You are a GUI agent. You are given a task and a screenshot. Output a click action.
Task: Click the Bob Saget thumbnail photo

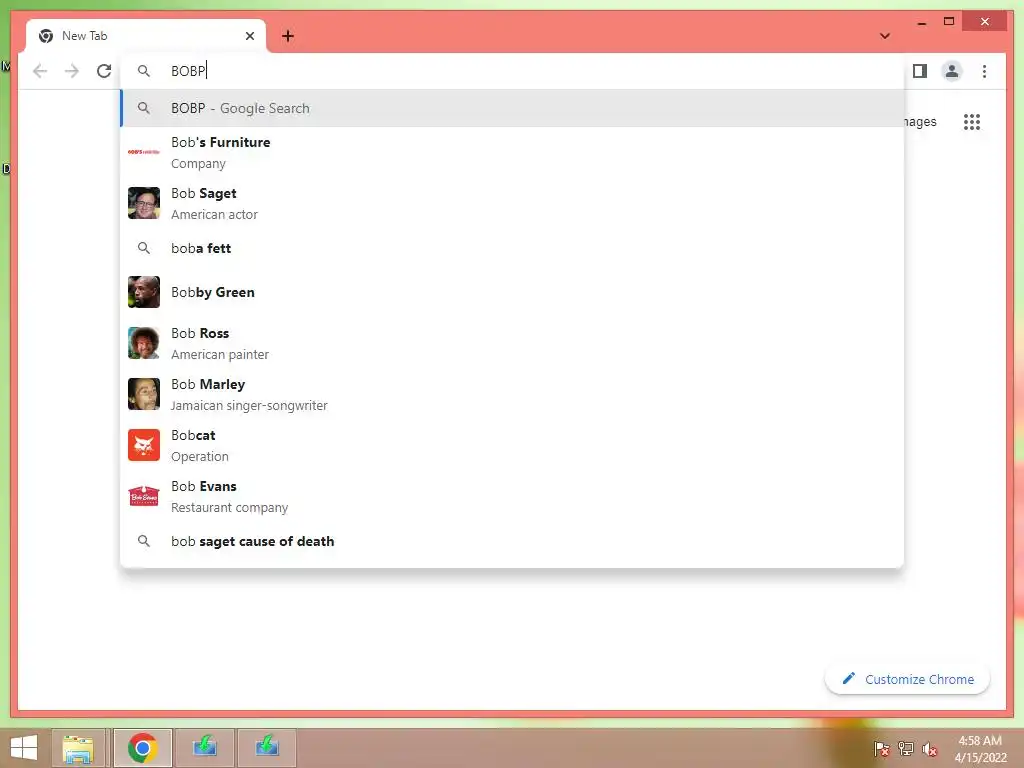(x=144, y=203)
